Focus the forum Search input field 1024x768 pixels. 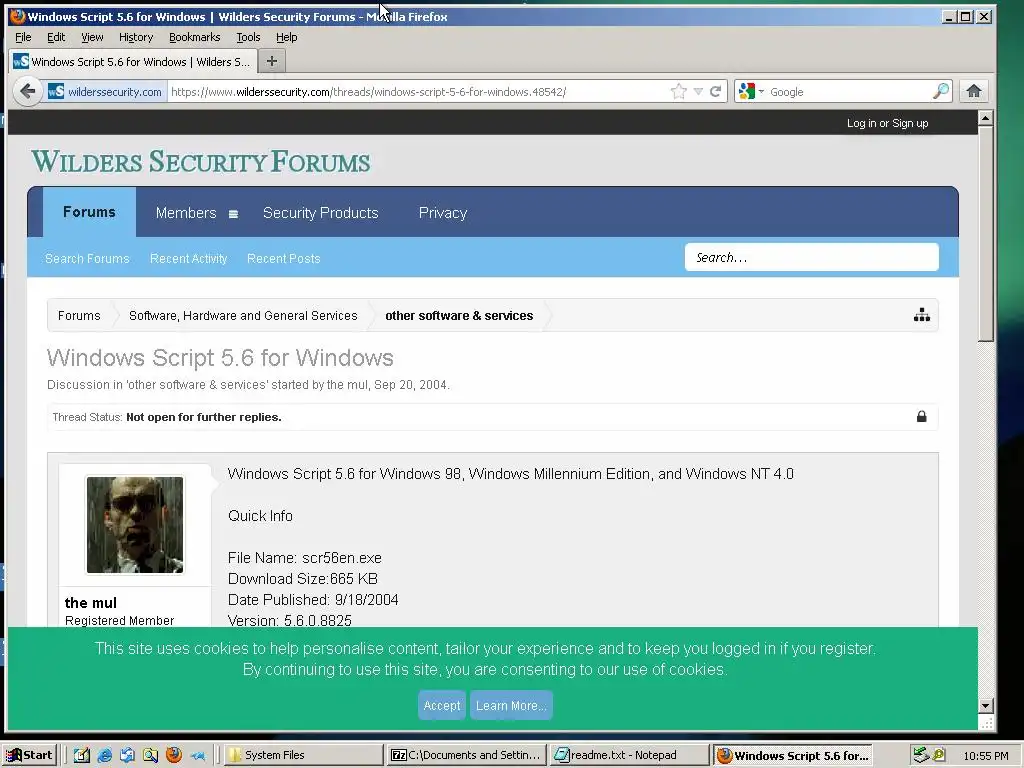click(x=812, y=257)
